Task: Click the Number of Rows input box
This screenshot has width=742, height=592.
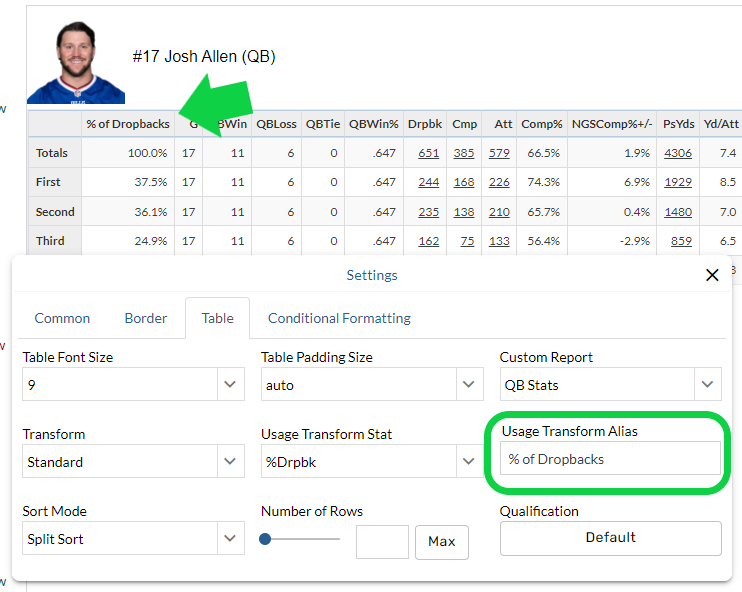Action: (x=382, y=541)
